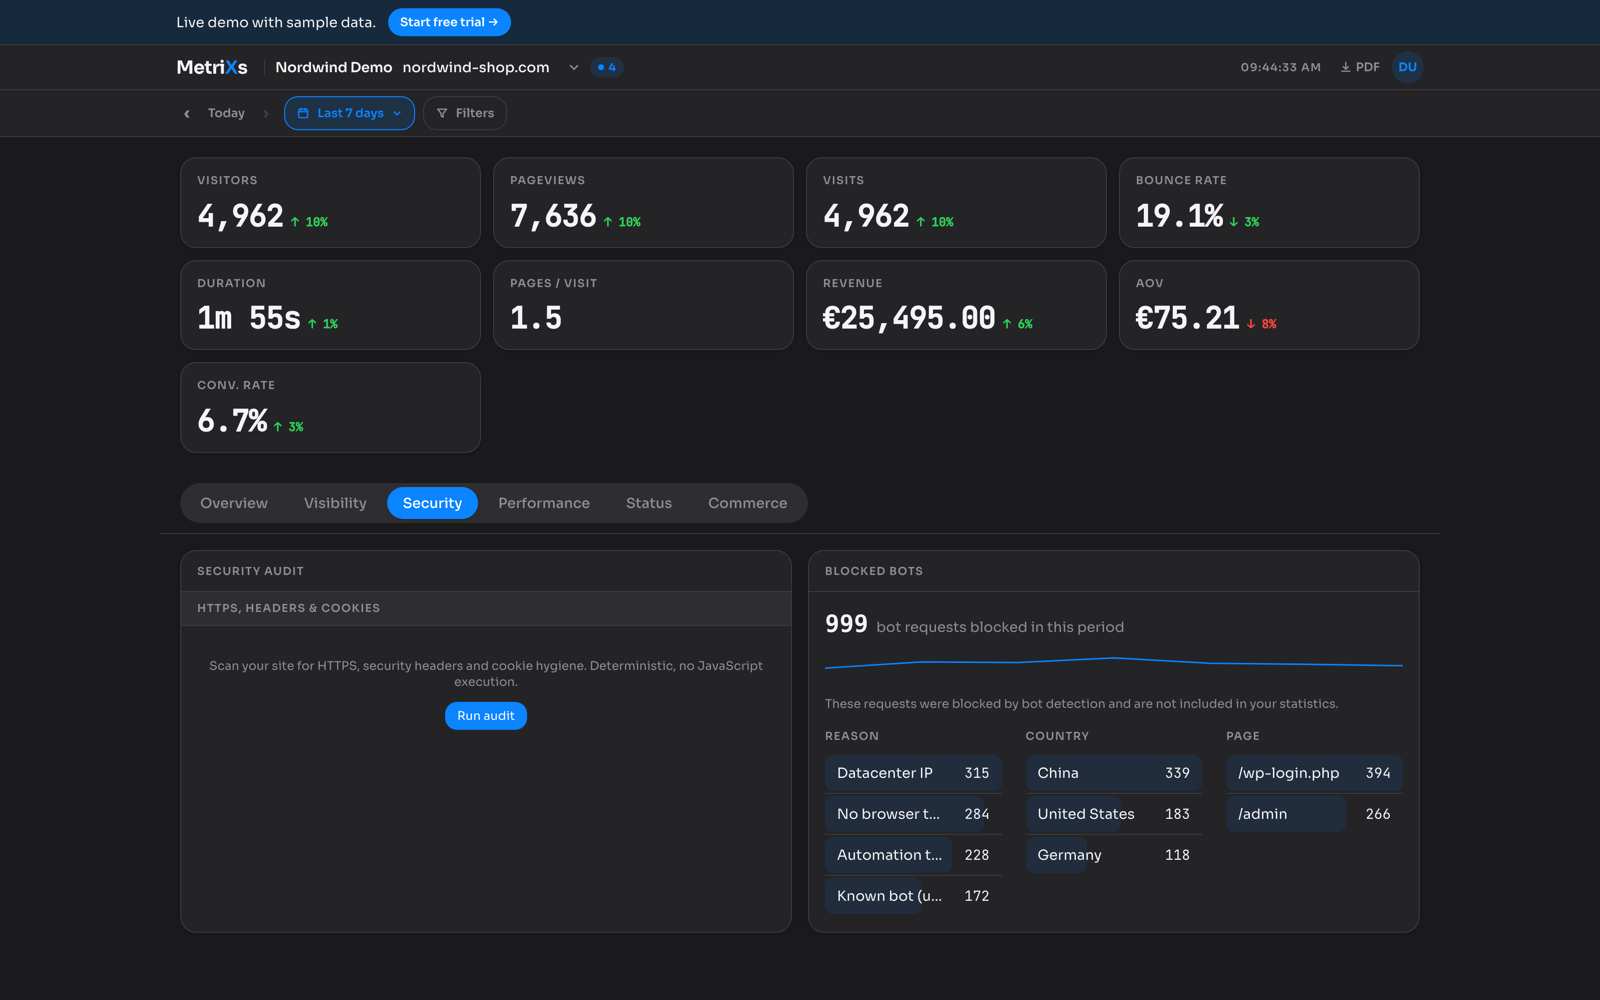This screenshot has width=1600, height=1000.
Task: Expand the site selector chevron
Action: pos(574,67)
